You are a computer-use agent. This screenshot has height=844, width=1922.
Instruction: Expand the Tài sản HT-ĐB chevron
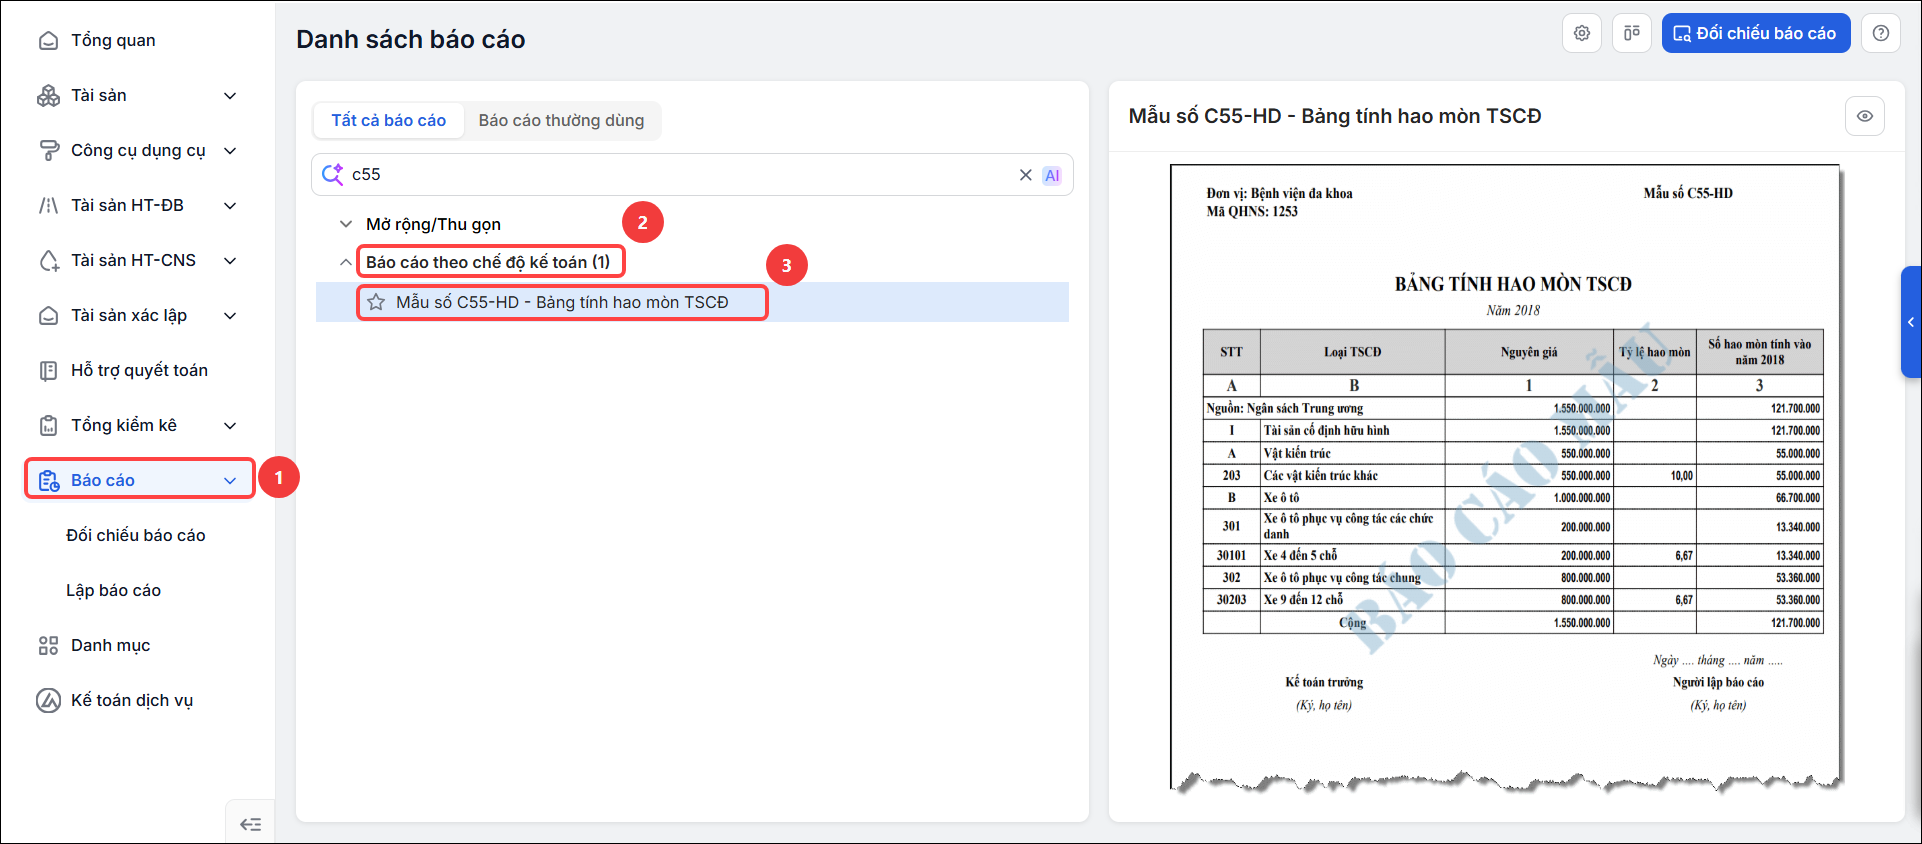[x=230, y=206]
